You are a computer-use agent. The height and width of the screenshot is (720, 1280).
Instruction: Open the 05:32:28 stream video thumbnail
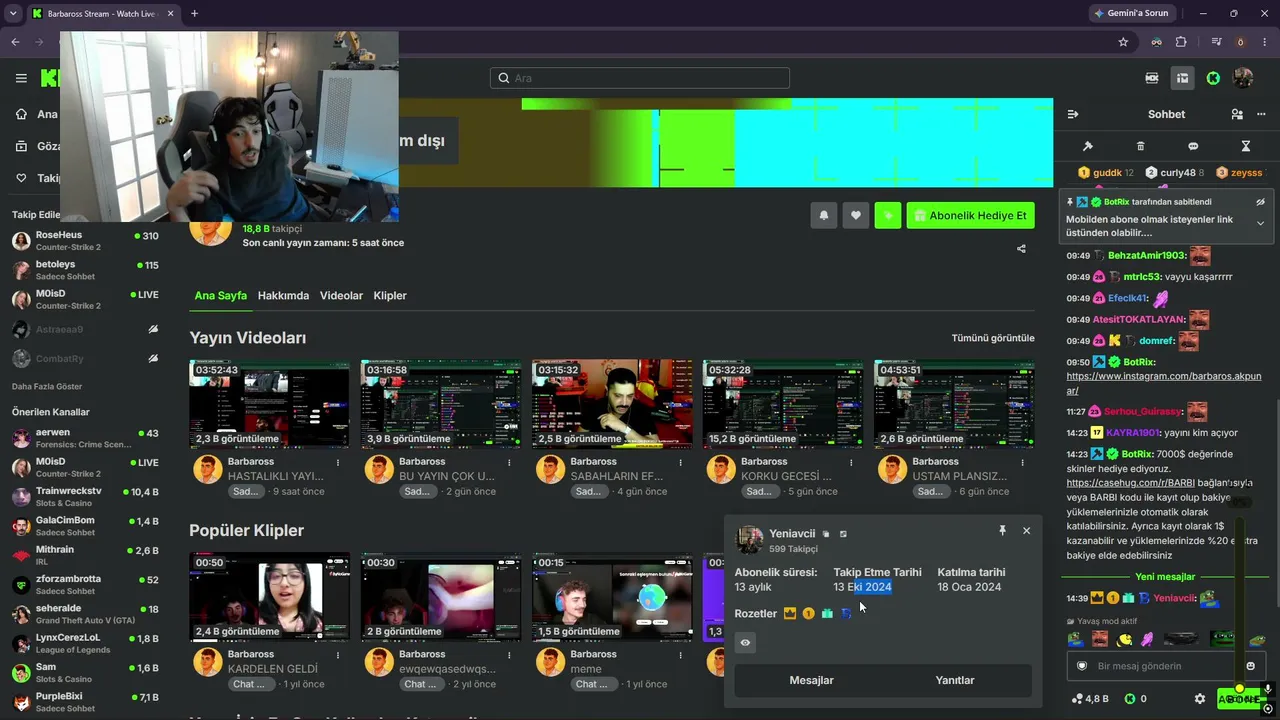tap(782, 404)
